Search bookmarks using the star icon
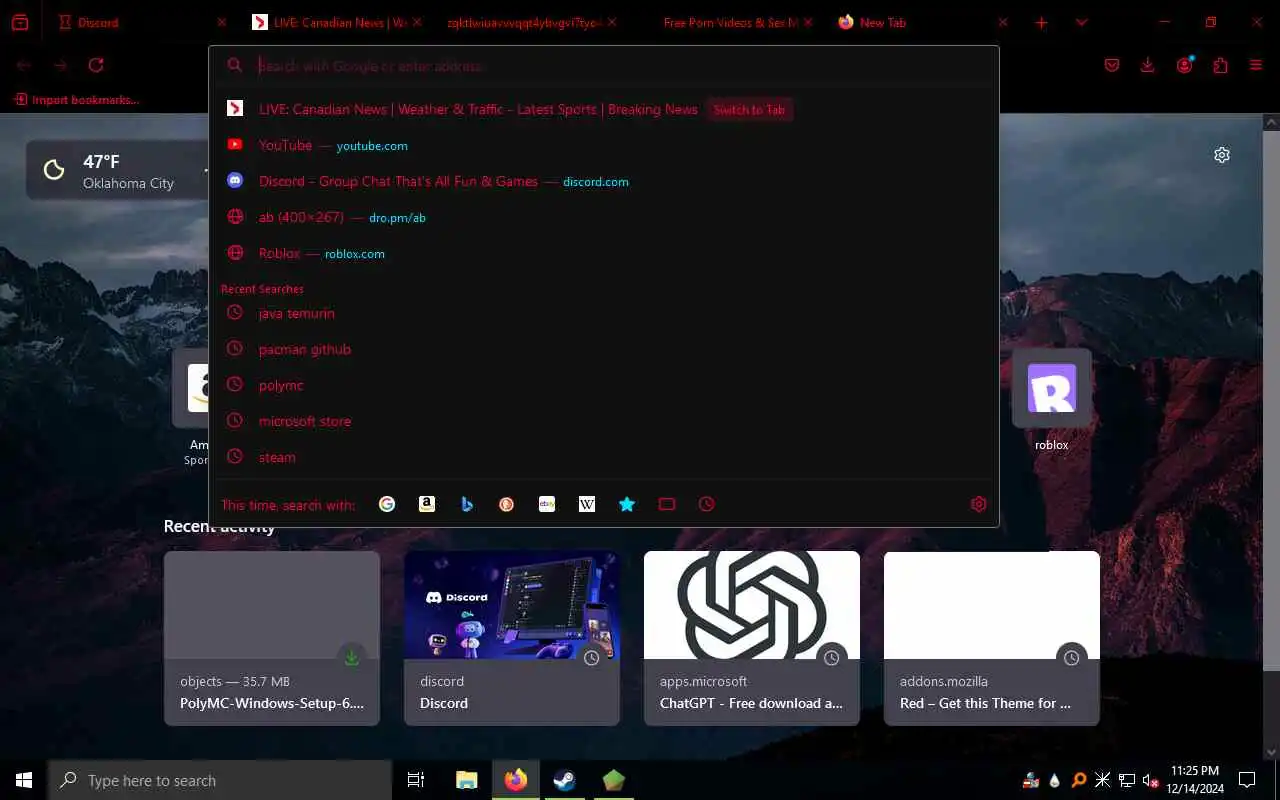 coord(627,504)
